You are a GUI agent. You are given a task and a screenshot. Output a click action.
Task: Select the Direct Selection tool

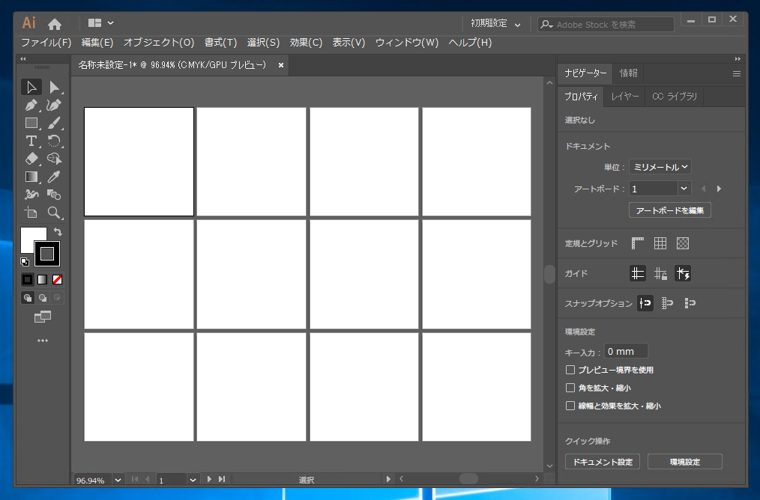click(x=54, y=87)
